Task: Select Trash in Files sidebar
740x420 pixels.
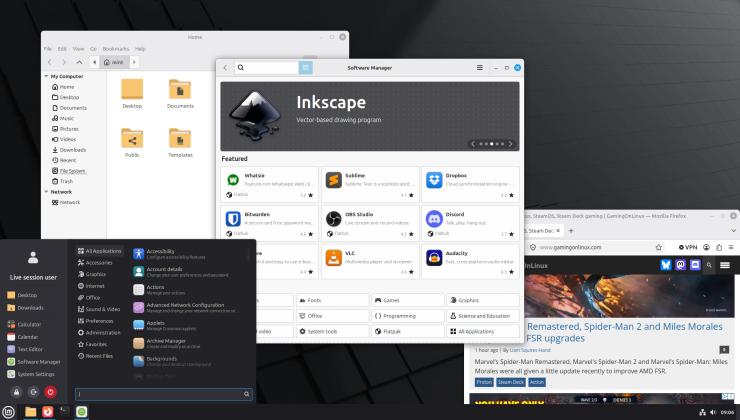Action: tap(62, 181)
